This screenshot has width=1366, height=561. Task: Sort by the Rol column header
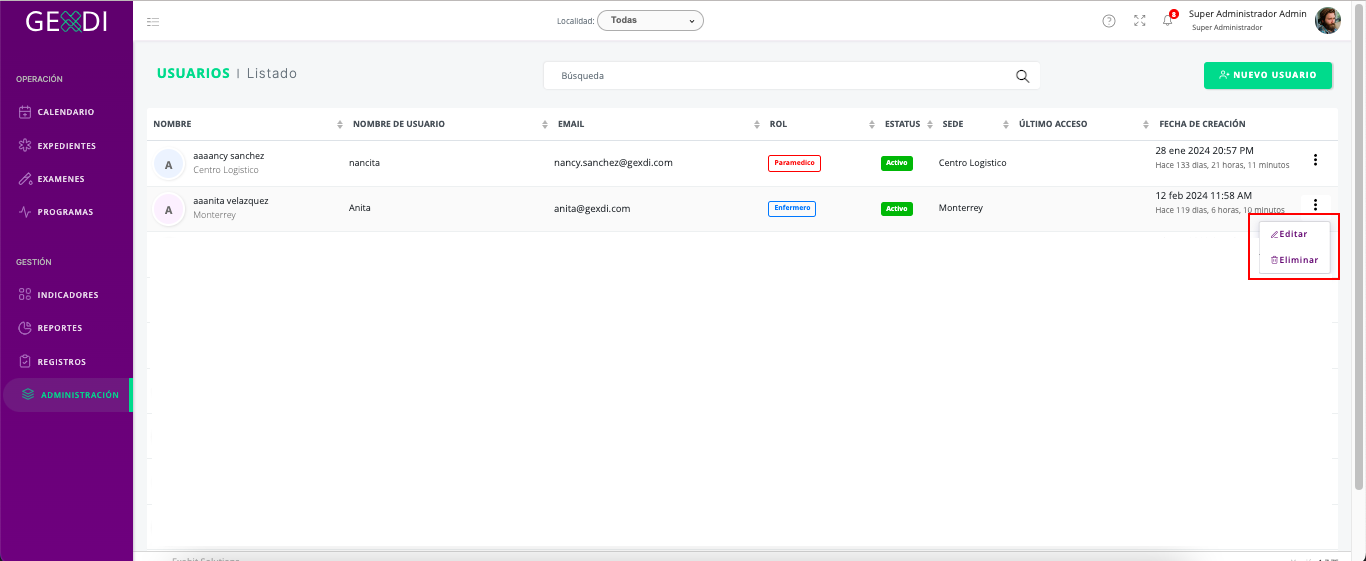(778, 124)
